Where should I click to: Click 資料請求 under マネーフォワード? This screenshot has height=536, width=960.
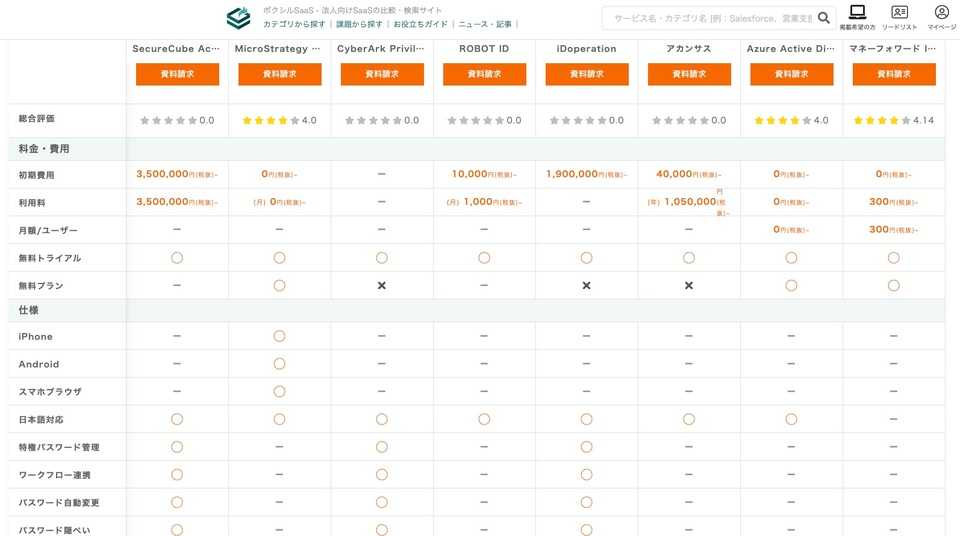[x=894, y=74]
